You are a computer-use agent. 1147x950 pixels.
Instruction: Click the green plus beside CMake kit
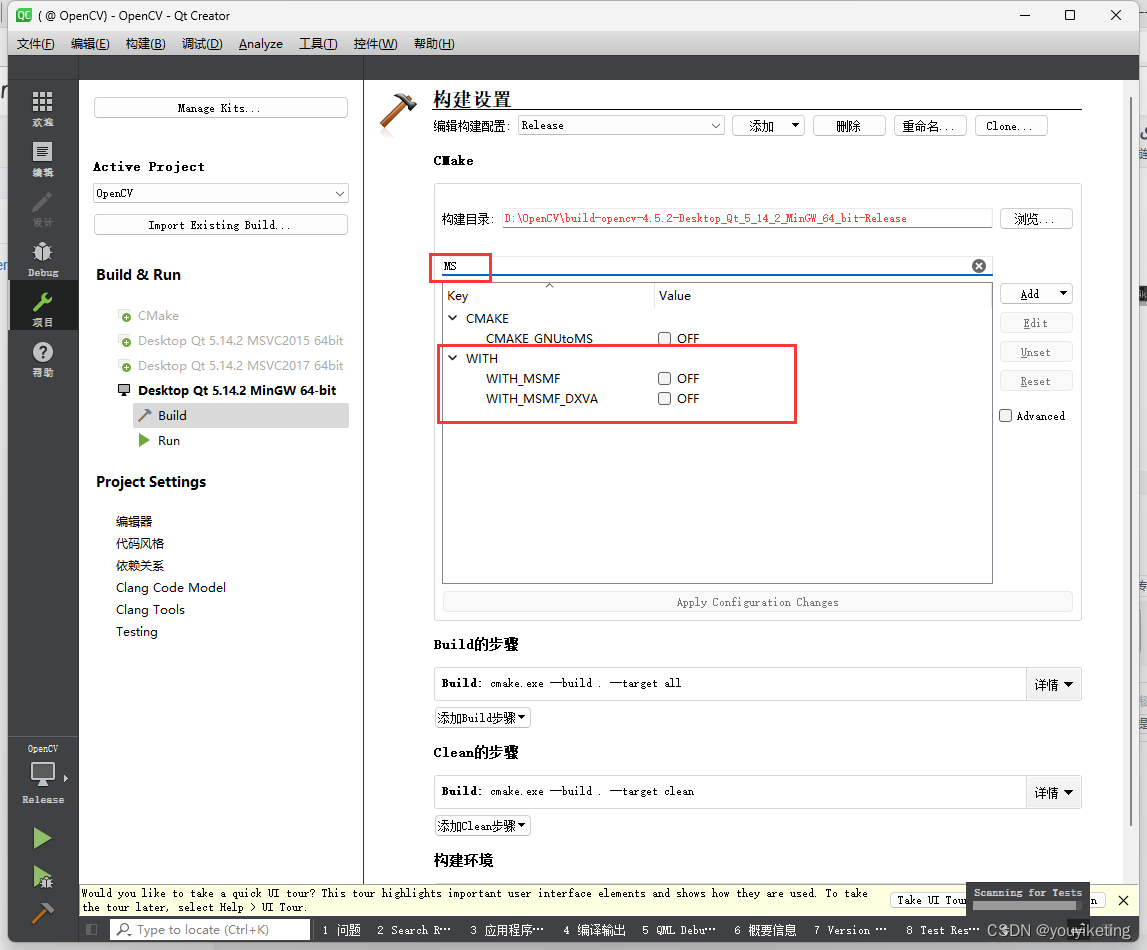coord(126,316)
